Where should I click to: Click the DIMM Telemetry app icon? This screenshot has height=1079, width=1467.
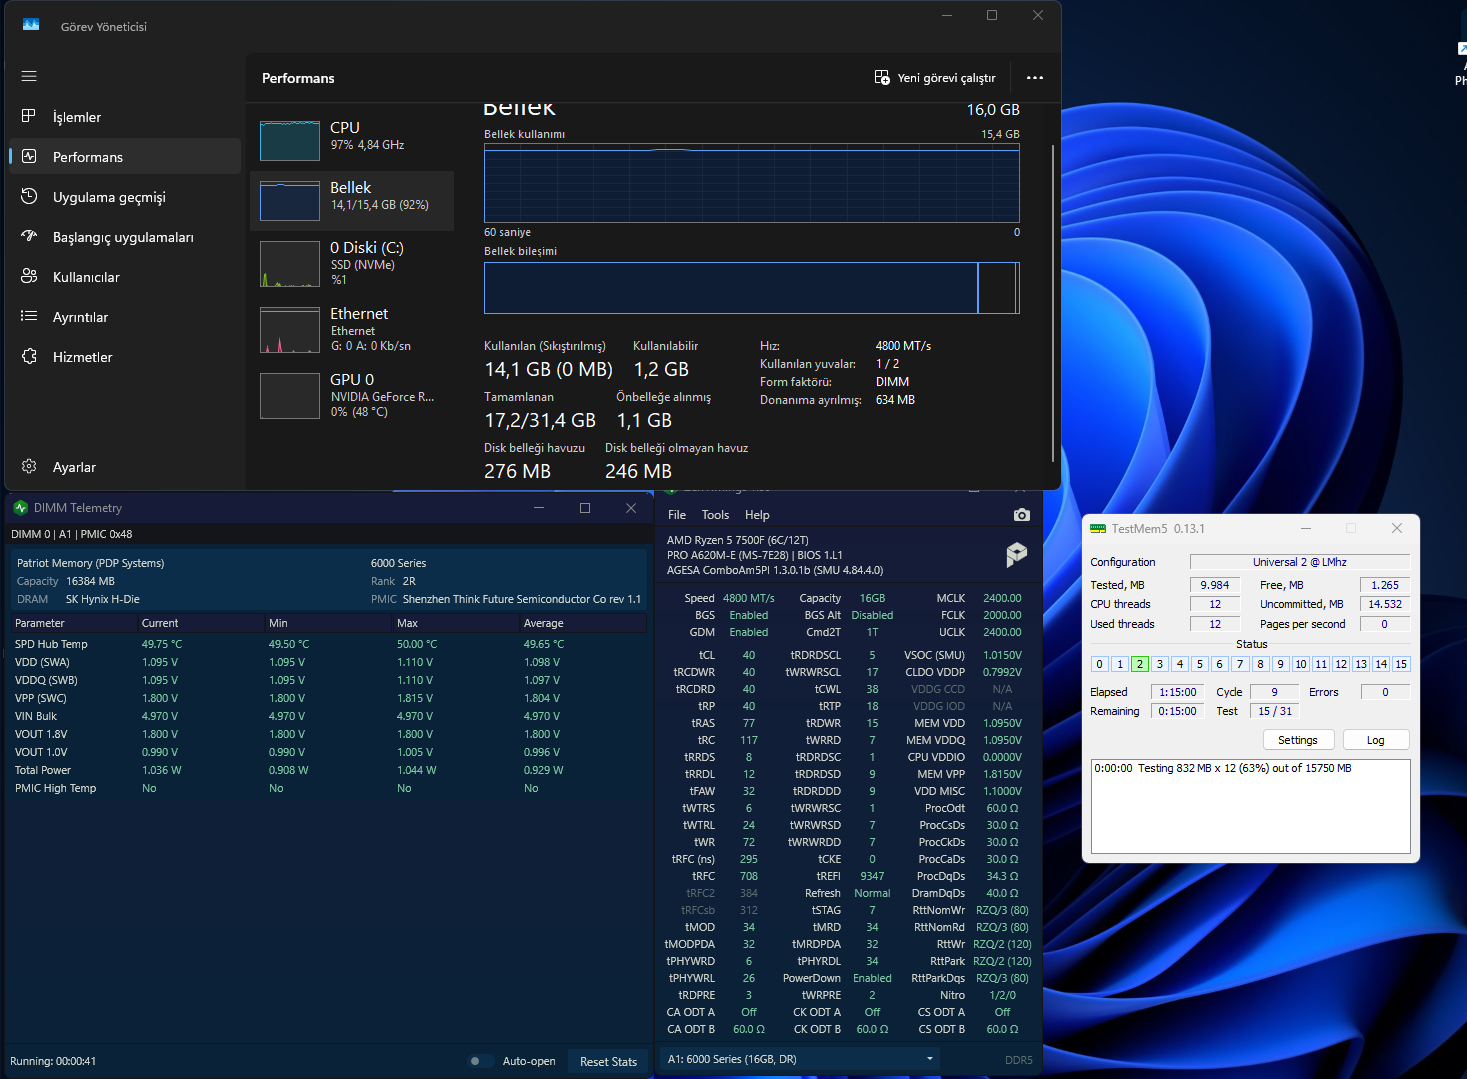click(x=21, y=508)
